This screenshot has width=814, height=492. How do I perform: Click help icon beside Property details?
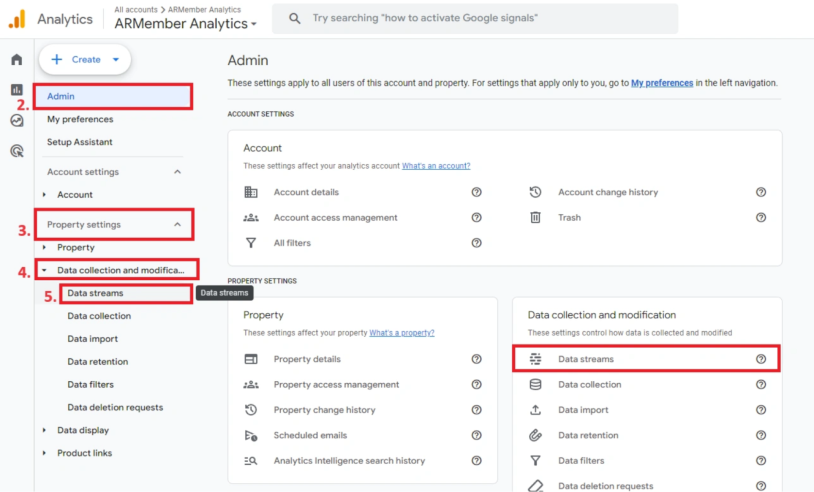476,359
